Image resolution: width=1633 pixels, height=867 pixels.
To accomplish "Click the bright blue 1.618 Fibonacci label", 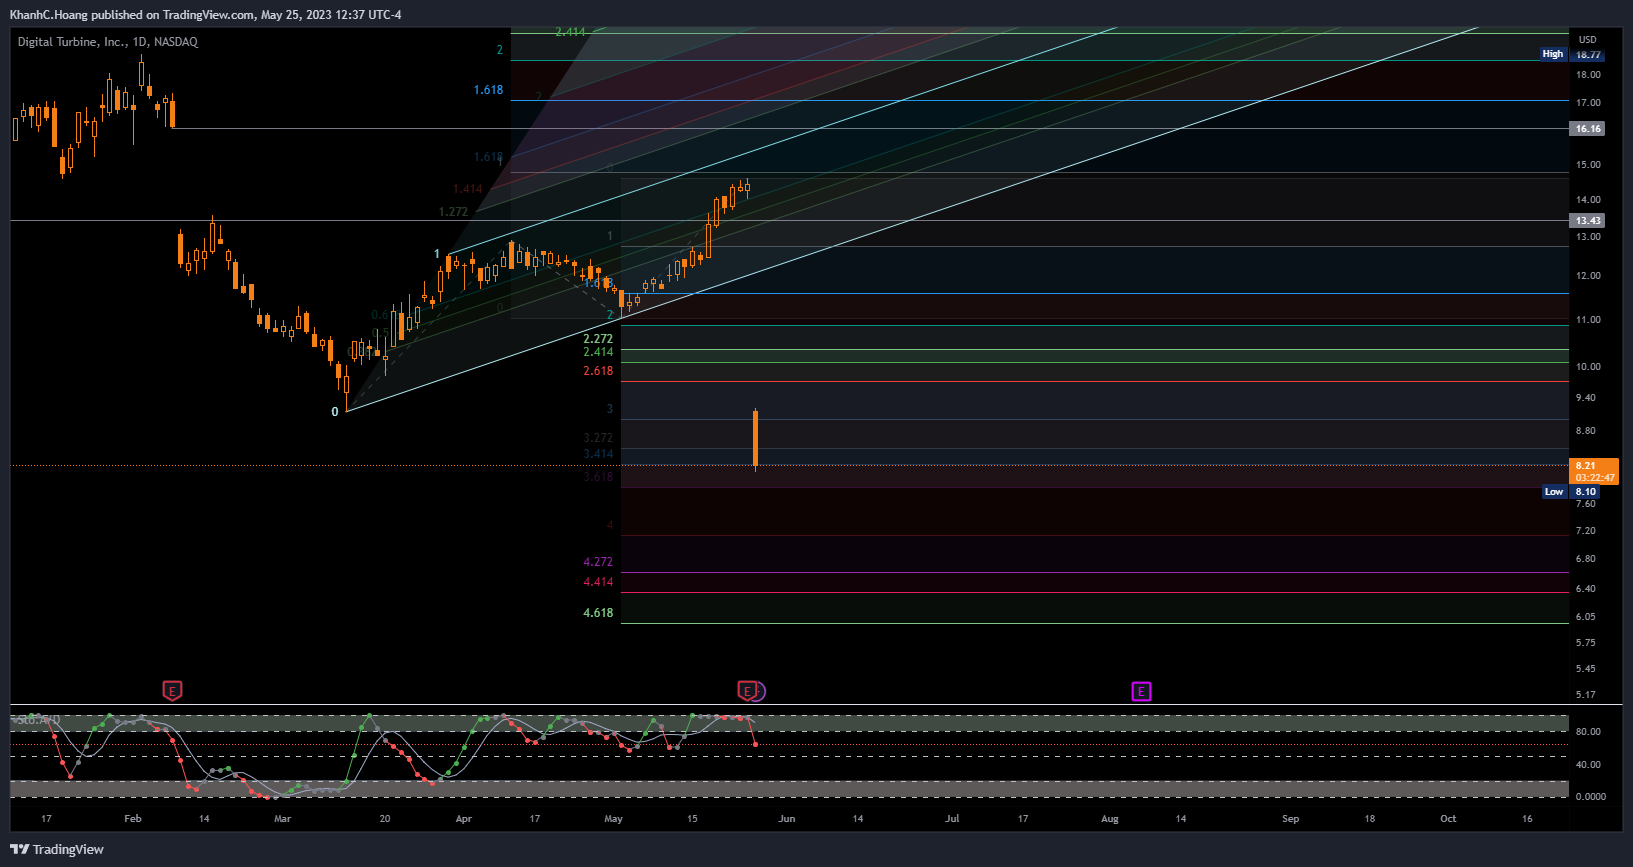I will [488, 90].
